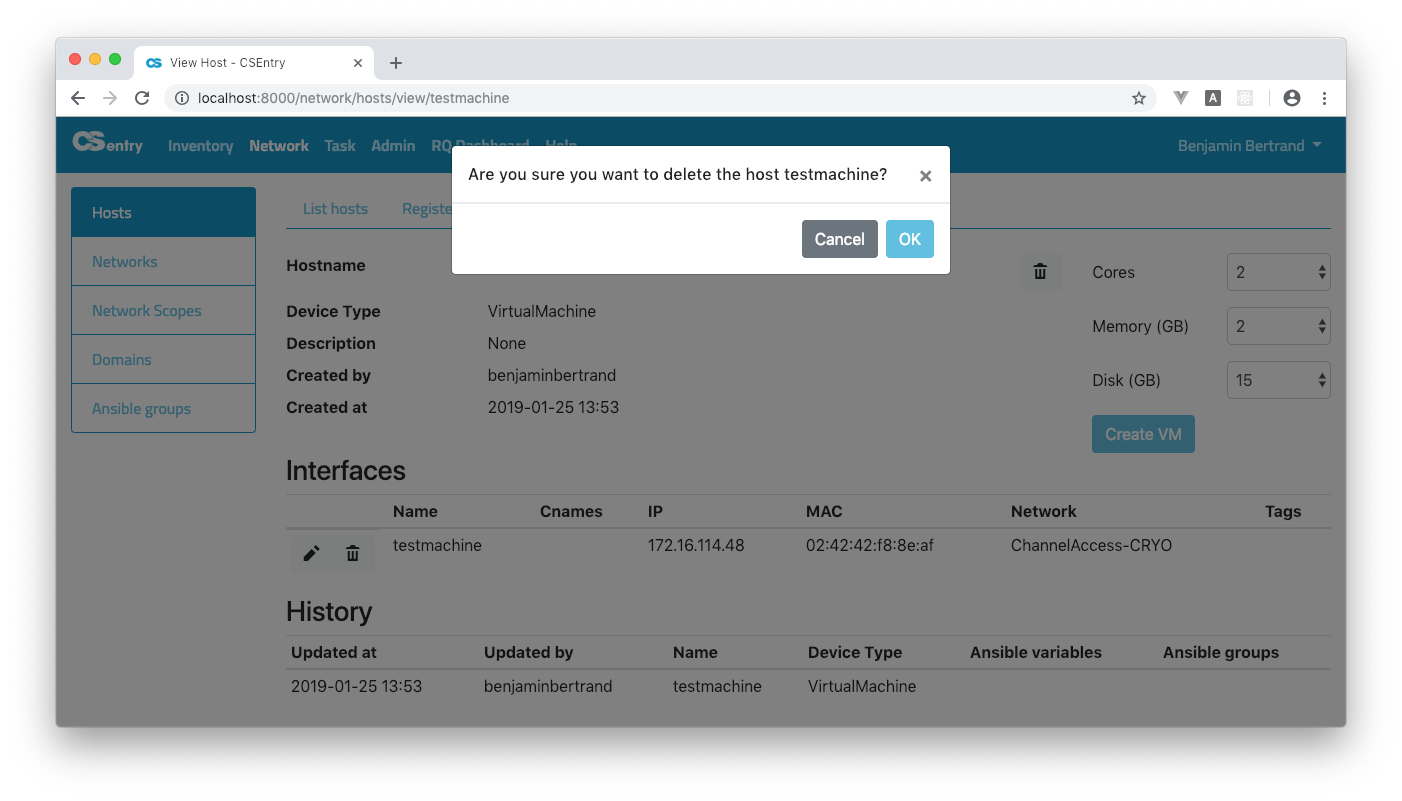Screen dimensions: 1402x801
Task: Click the browser reload icon
Action: click(x=142, y=98)
